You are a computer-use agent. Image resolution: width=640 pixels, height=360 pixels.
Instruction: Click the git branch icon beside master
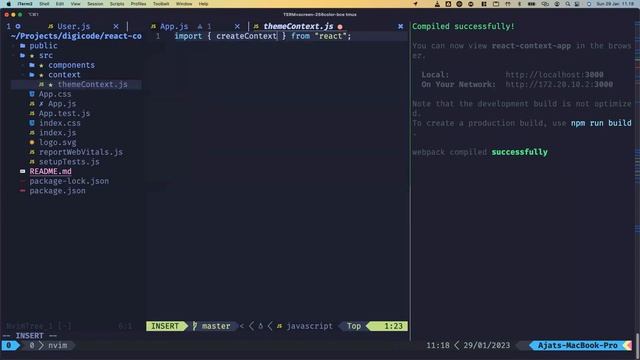195,326
